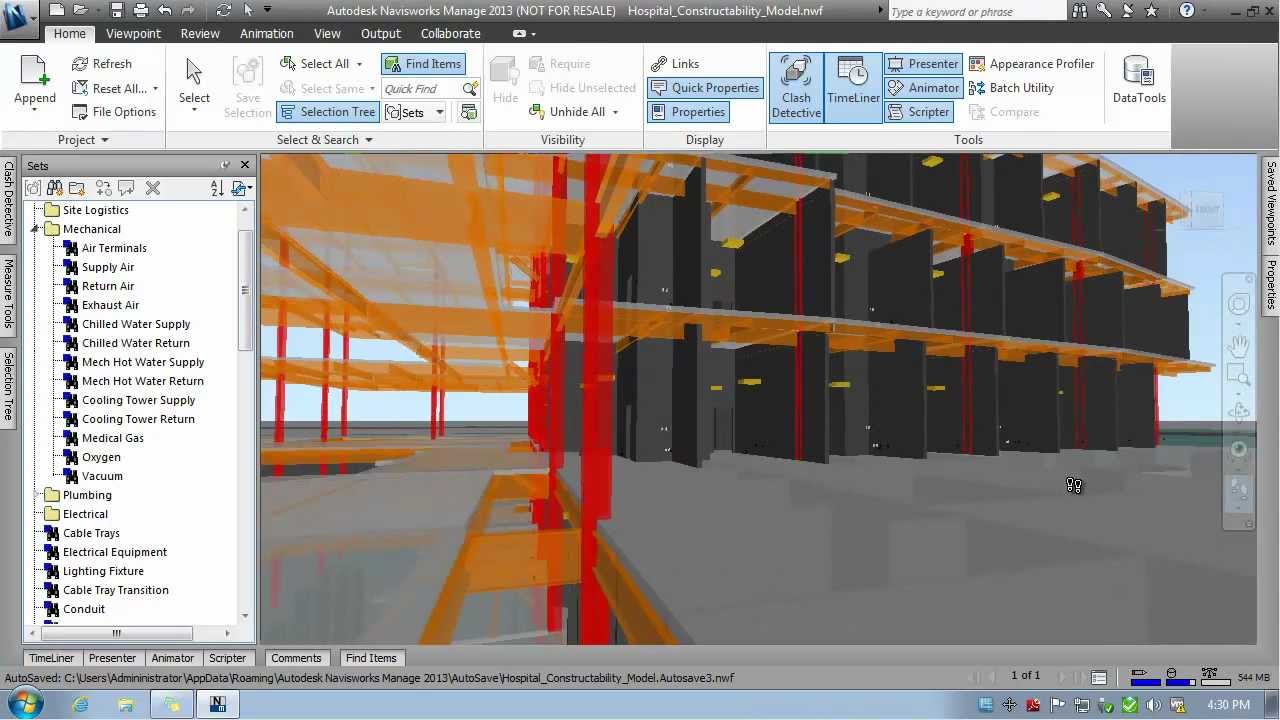Viewport: 1280px width, 720px height.
Task: Toggle the Find Items window button
Action: click(x=423, y=64)
